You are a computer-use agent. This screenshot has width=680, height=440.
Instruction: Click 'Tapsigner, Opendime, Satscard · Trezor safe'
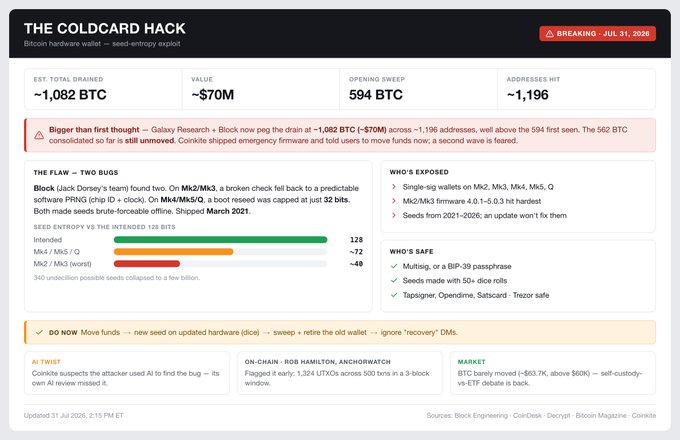[x=476, y=295]
